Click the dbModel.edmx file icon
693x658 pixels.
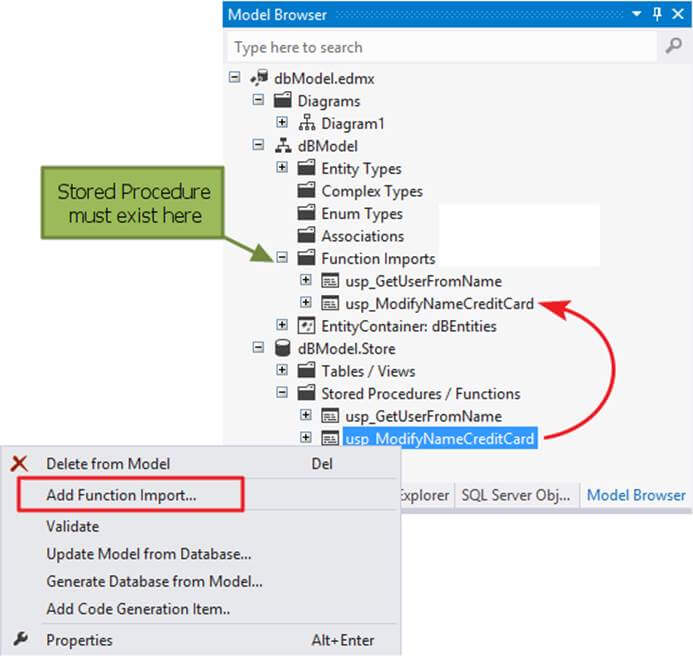[261, 78]
